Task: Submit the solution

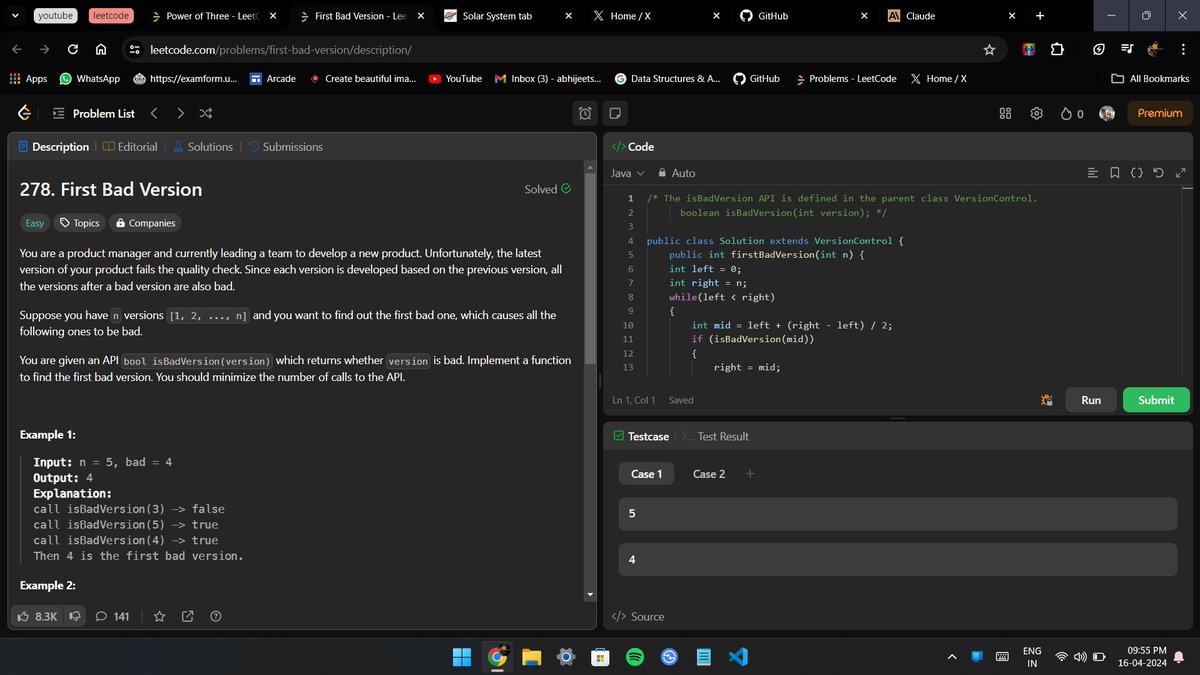Action: [1156, 400]
